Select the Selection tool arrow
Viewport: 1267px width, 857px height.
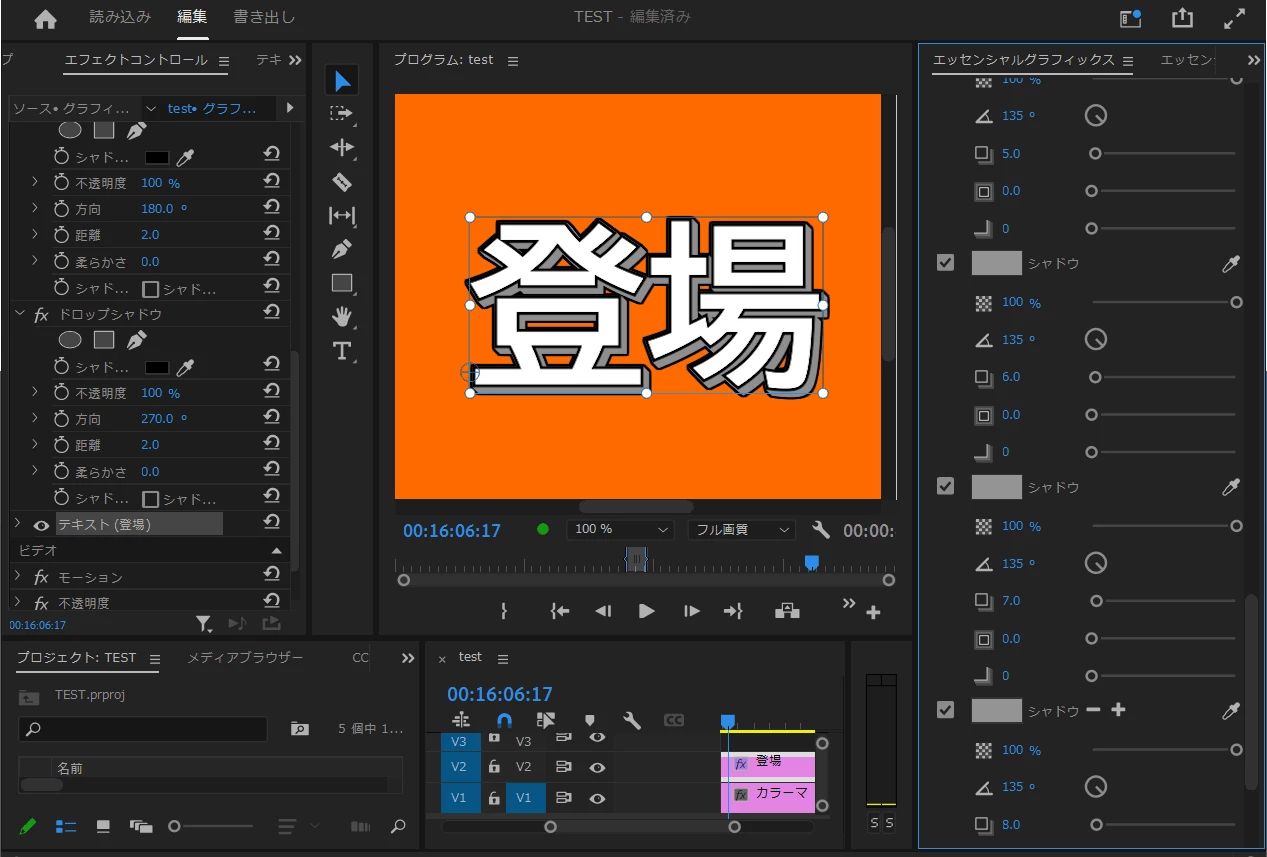342,81
